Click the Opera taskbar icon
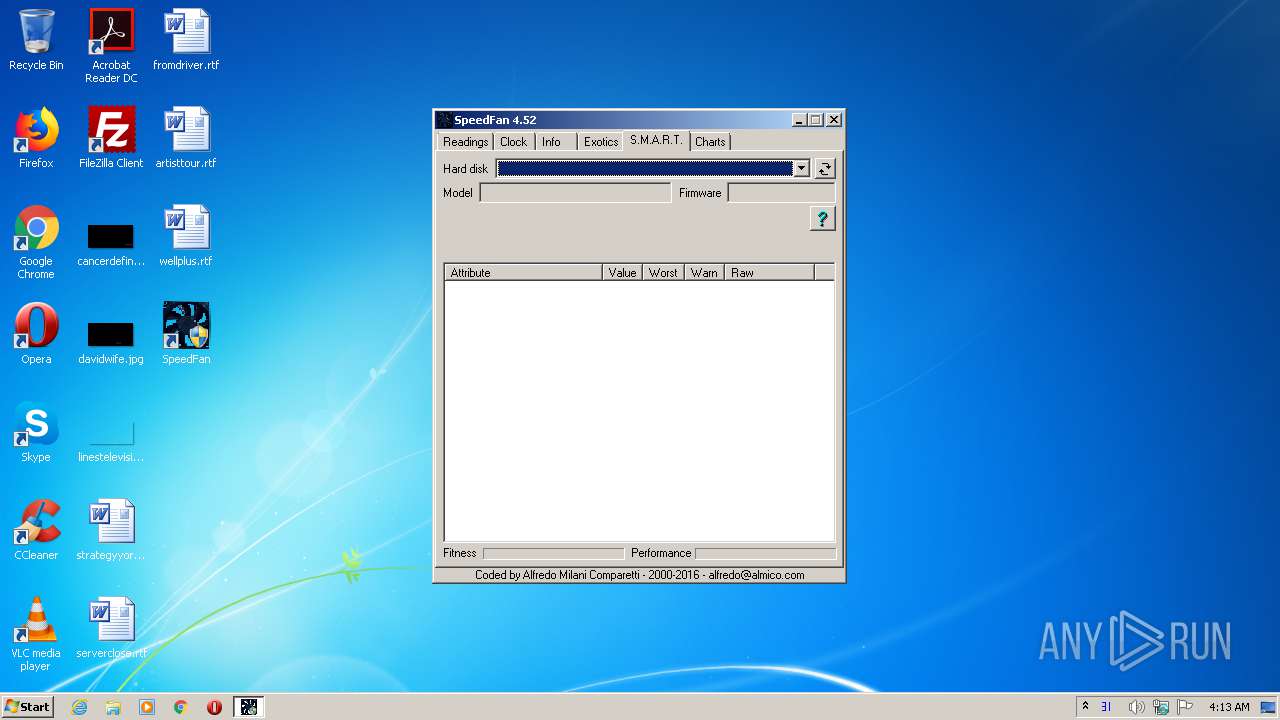Screen dimensions: 1280x720 pyautogui.click(x=214, y=707)
